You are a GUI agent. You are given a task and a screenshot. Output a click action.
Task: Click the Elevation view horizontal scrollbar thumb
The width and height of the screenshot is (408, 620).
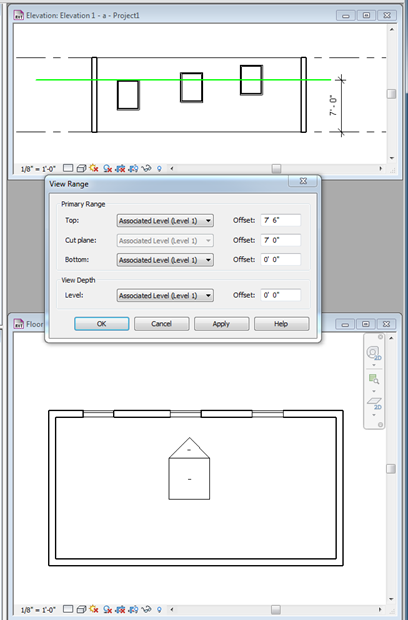click(276, 169)
